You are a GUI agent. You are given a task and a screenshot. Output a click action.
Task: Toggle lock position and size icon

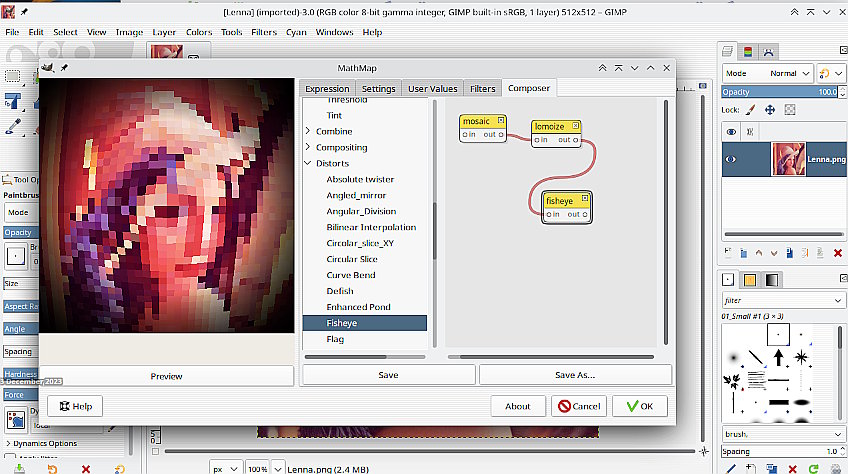(770, 110)
